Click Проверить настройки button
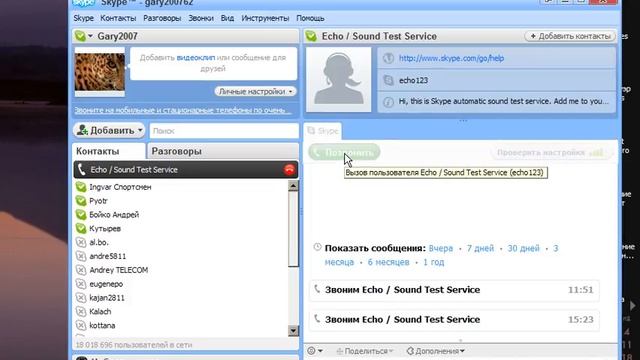This screenshot has height=360, width=640. (x=552, y=153)
